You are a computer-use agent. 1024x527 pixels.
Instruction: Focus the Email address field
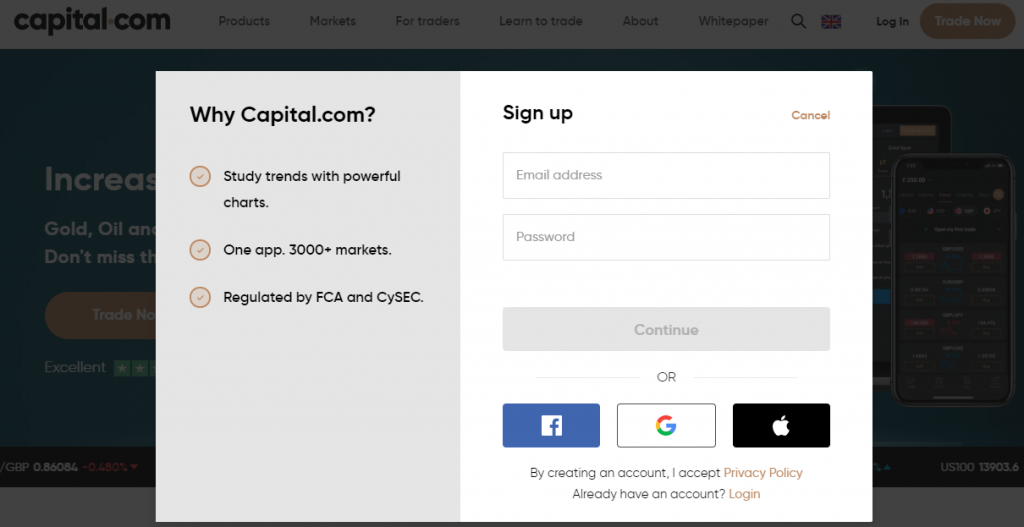pos(666,175)
